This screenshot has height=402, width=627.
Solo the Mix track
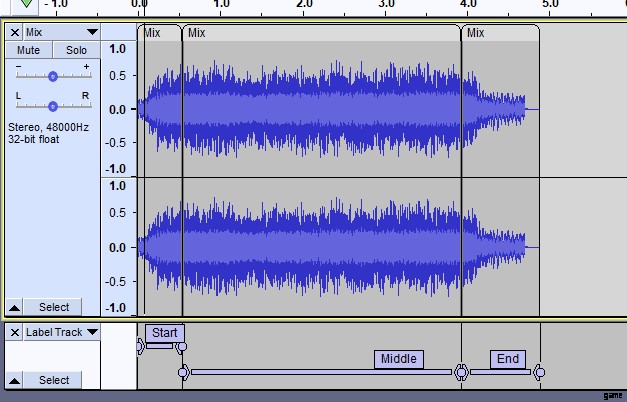(x=76, y=50)
